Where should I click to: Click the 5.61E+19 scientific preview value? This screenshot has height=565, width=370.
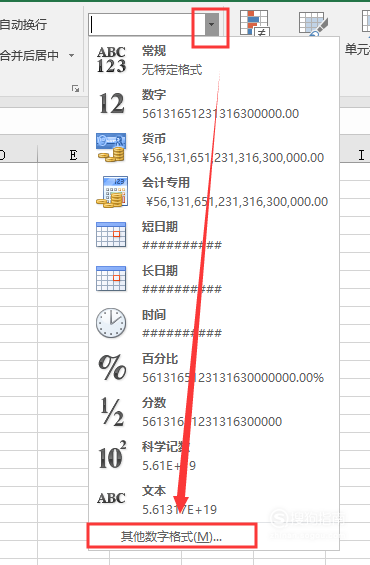coord(169,465)
